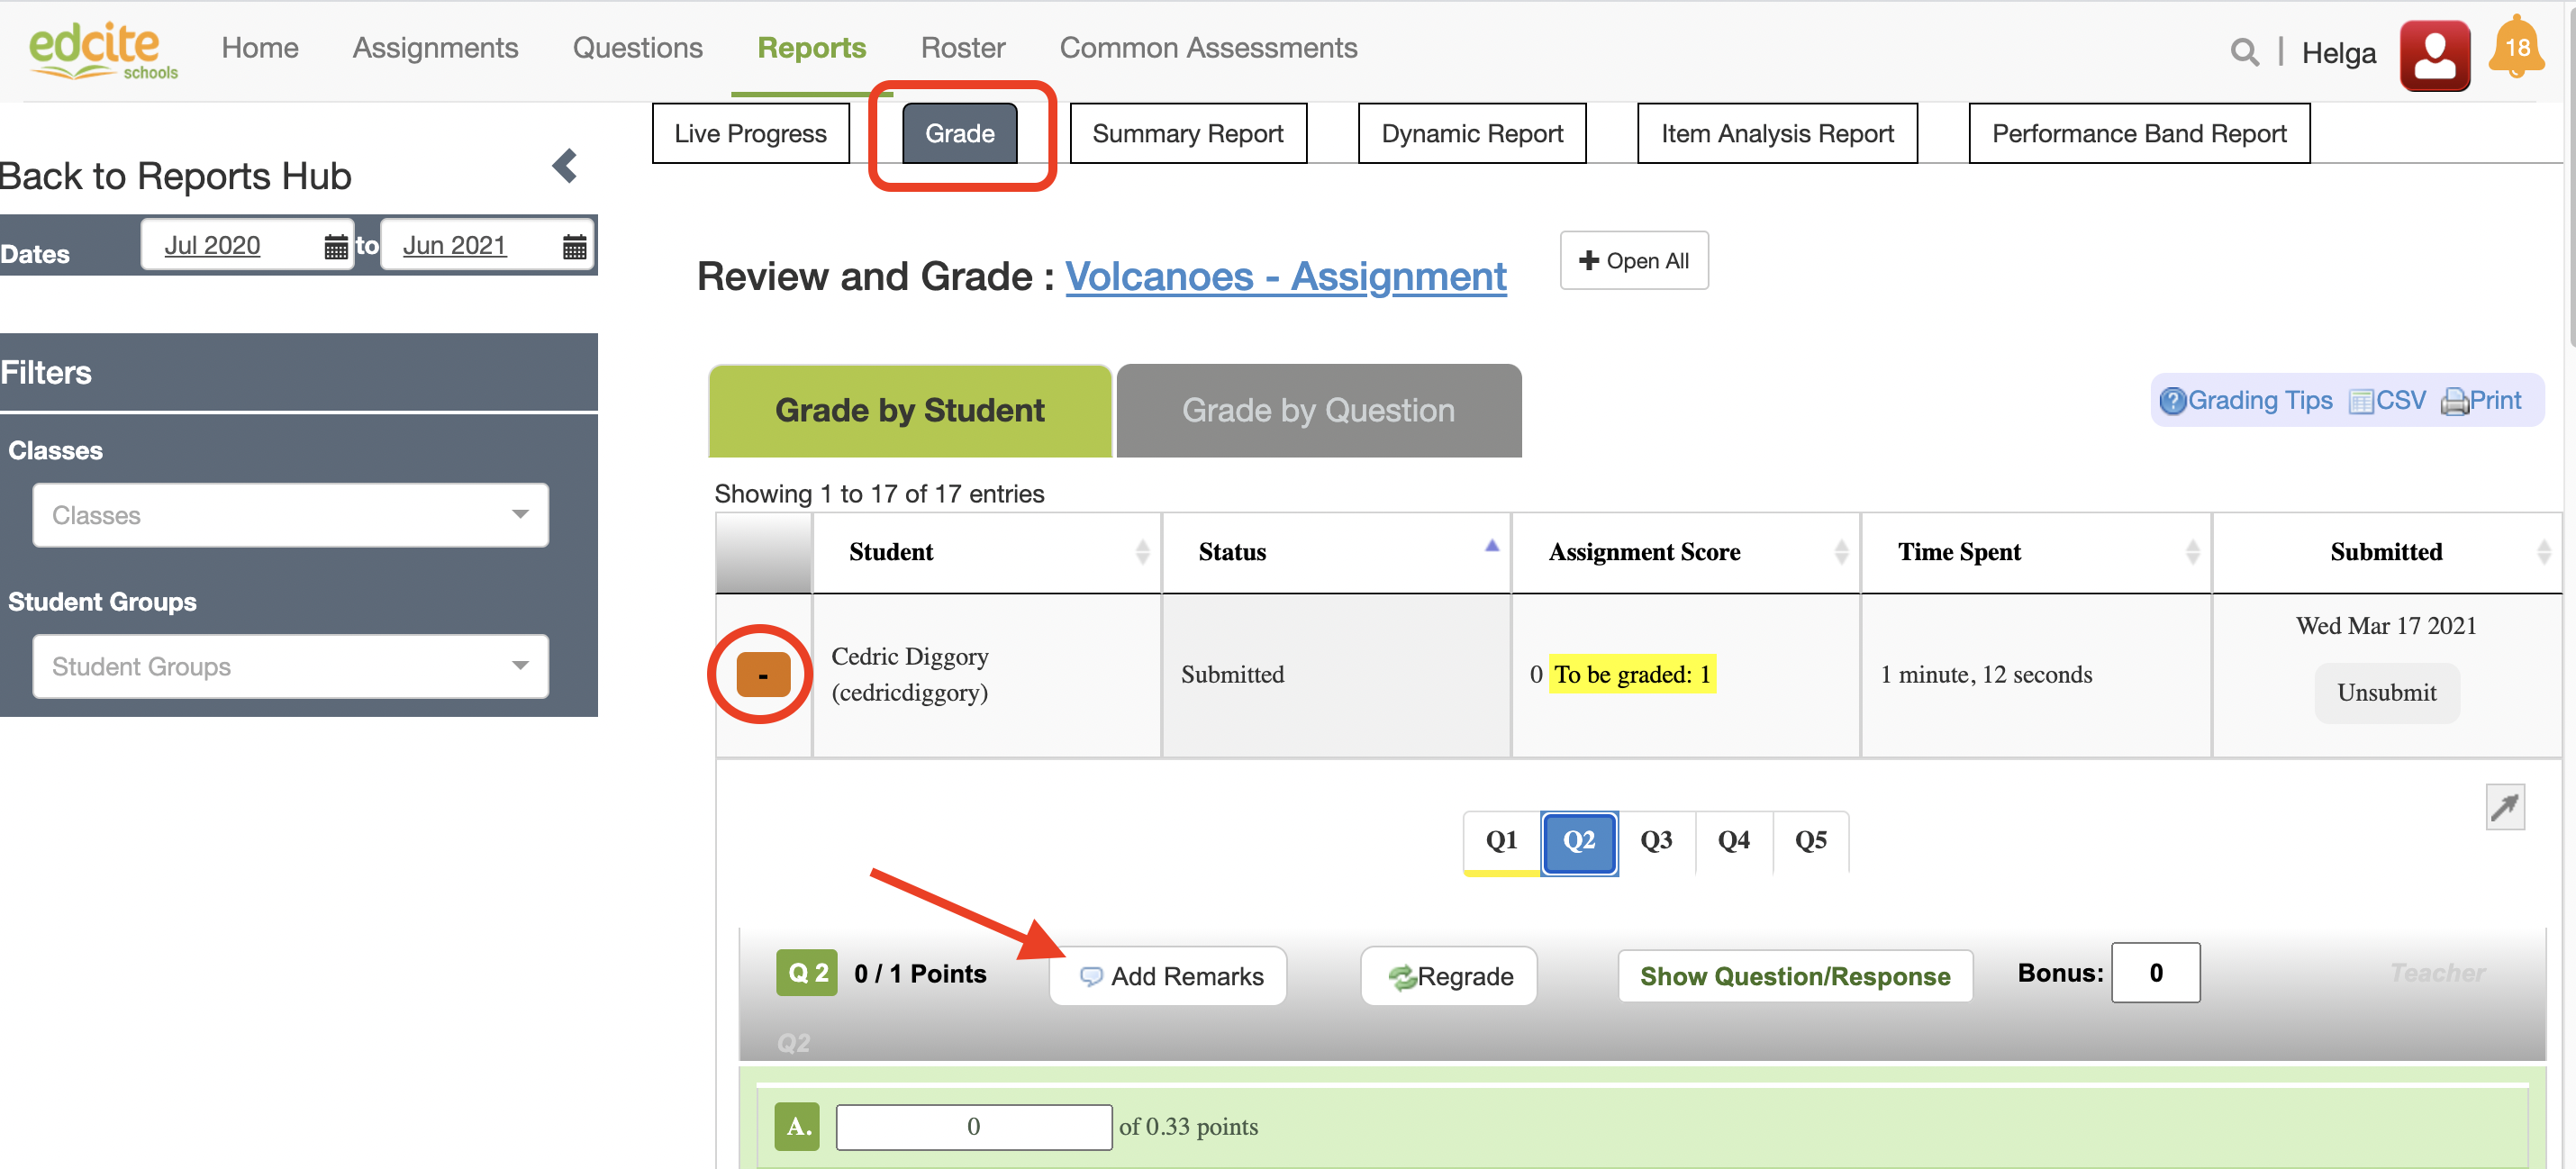This screenshot has width=2576, height=1169.
Task: Select the Q3 question tab
Action: click(x=1656, y=841)
